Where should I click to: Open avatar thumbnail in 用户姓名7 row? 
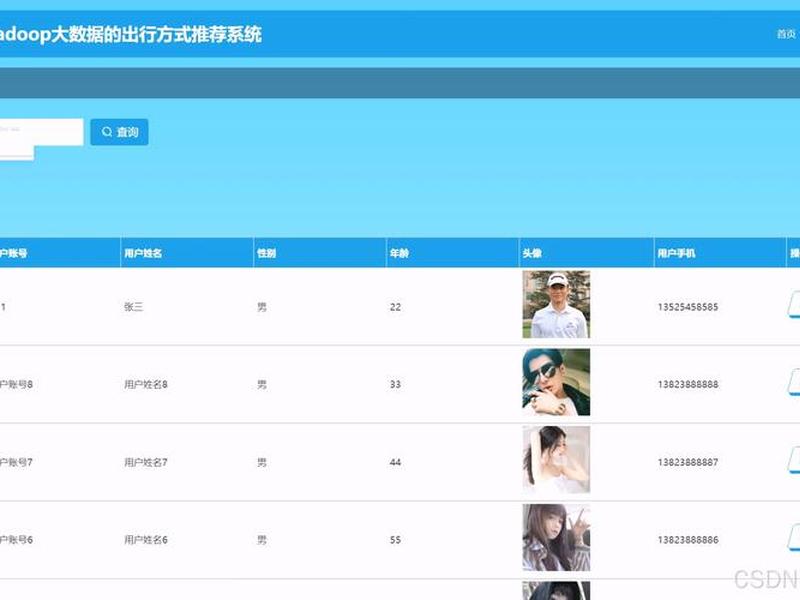coord(556,460)
